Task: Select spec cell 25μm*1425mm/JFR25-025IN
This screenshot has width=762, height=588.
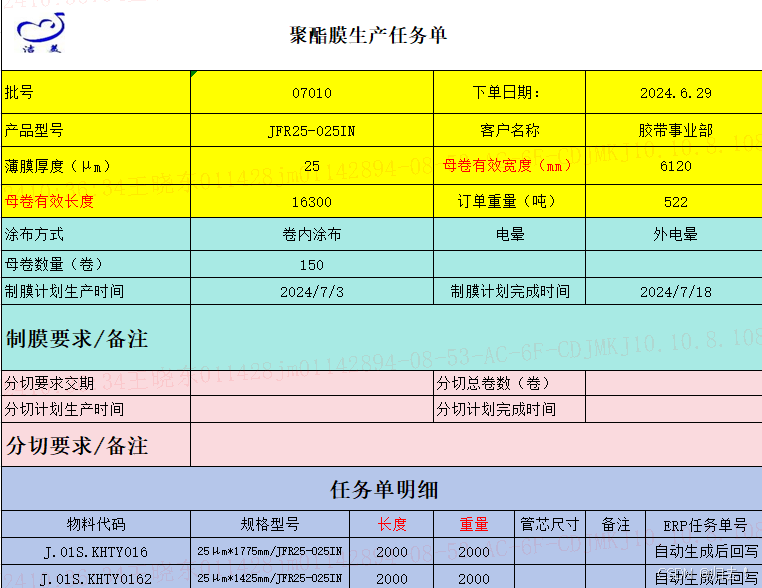Action: coord(270,577)
